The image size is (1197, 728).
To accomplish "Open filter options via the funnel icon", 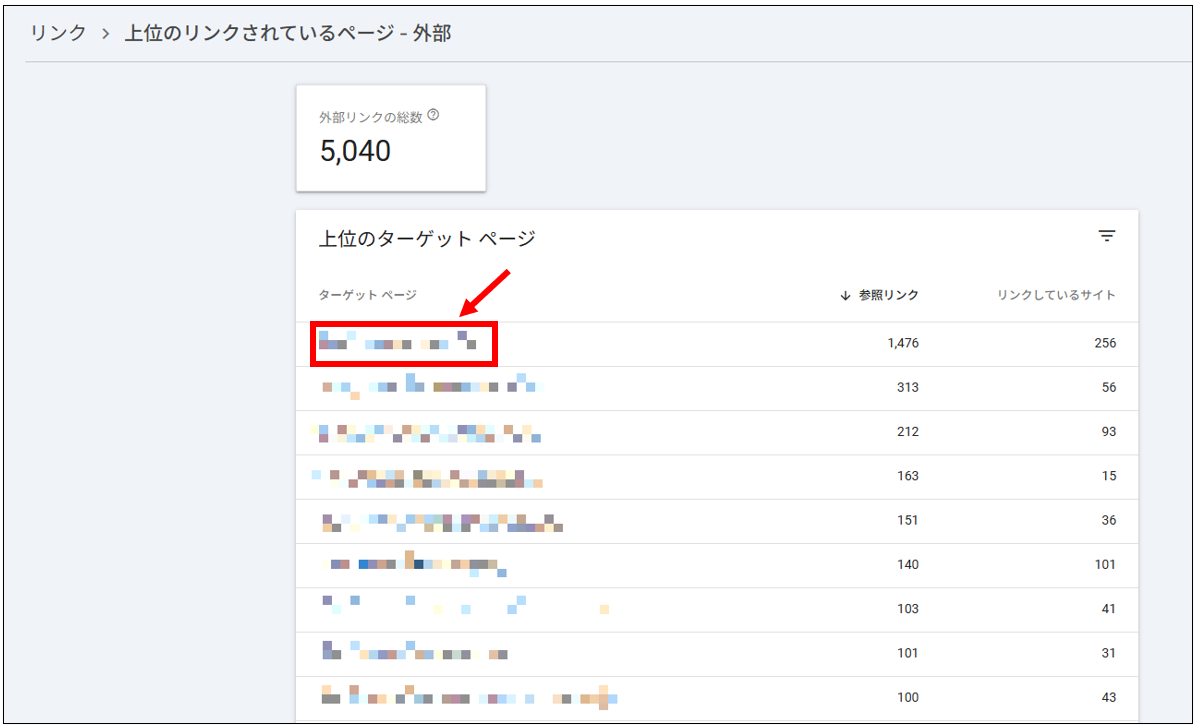I will coord(1106,235).
